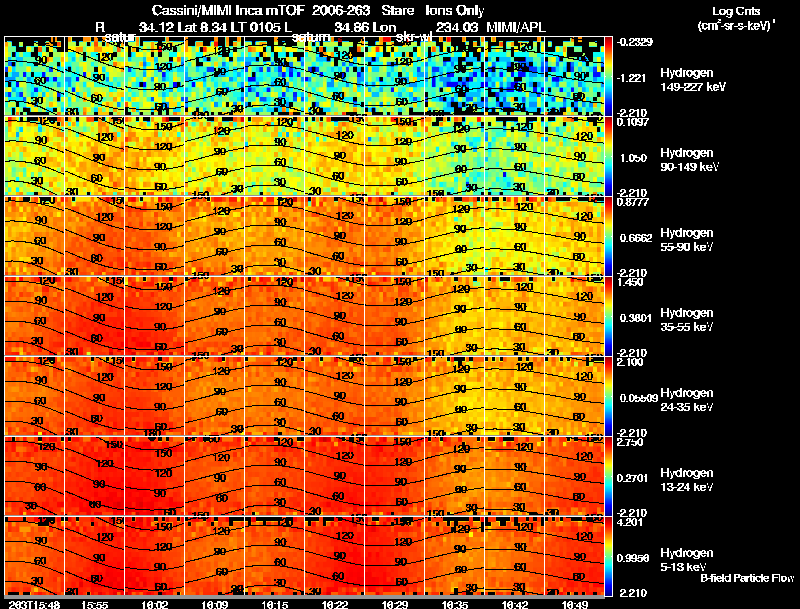Click the Ions Only label in the title
This screenshot has height=609, width=800.
click(x=455, y=10)
